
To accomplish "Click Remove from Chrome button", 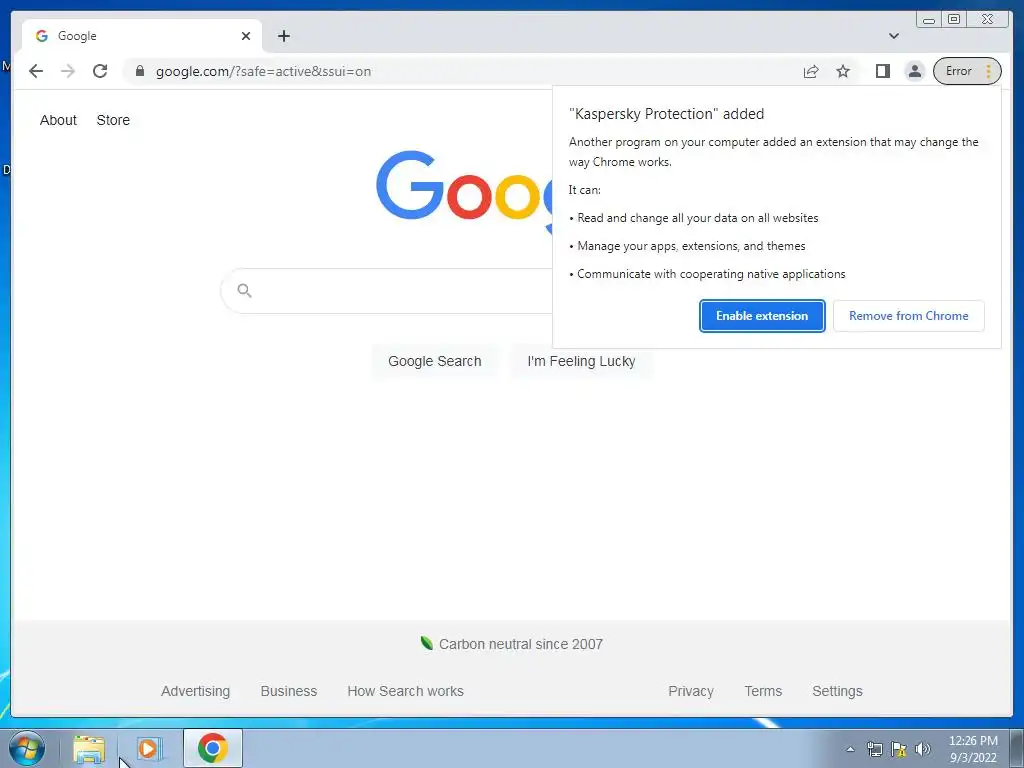I will point(908,316).
